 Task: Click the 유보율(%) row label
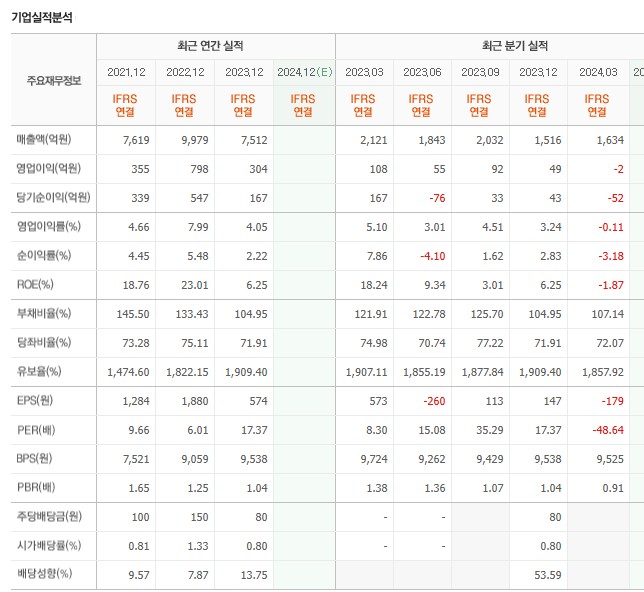click(39, 371)
